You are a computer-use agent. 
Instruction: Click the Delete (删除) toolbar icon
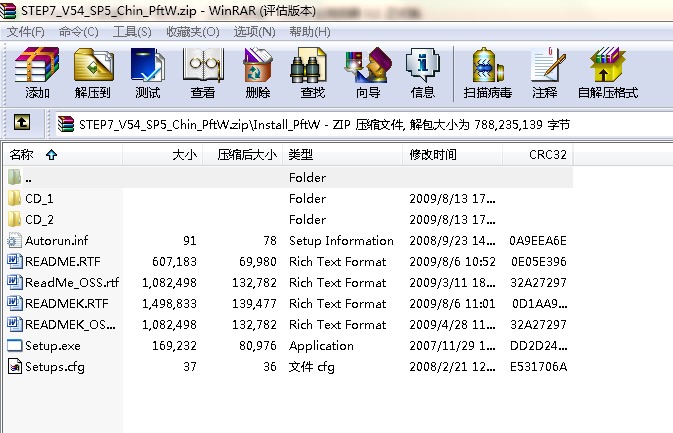pos(257,73)
